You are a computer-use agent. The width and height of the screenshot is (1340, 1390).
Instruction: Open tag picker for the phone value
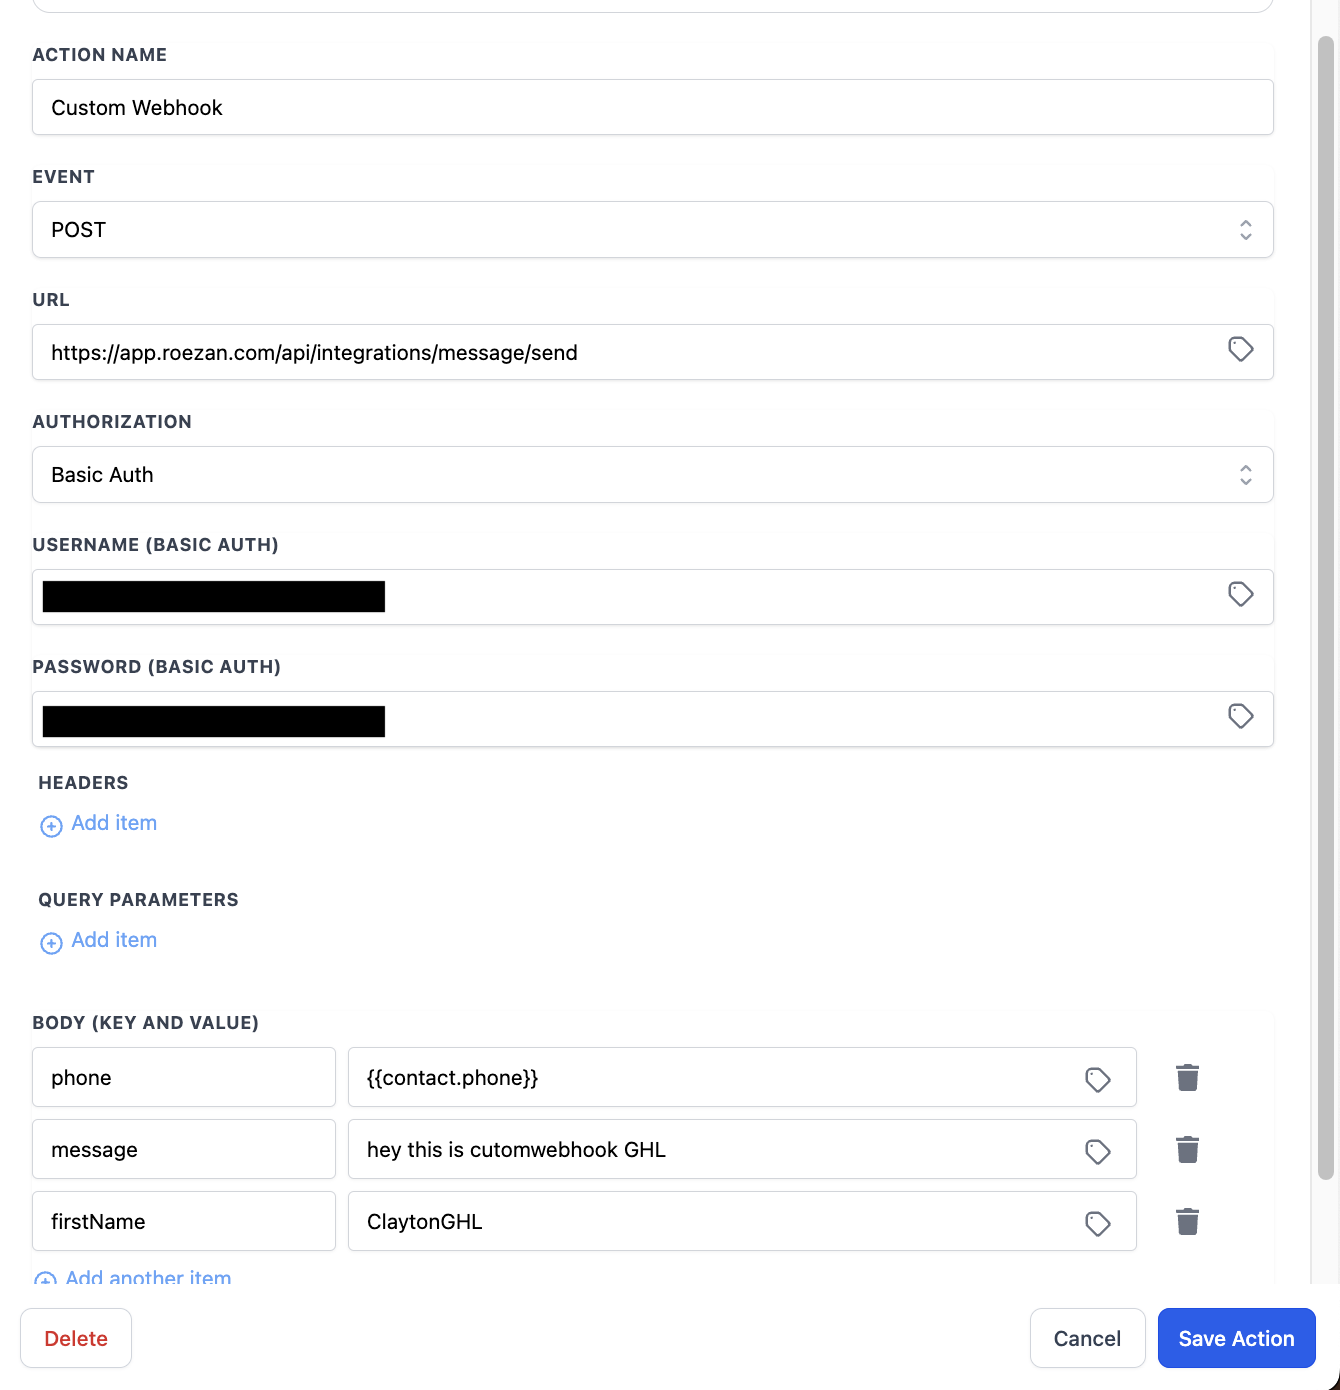[x=1097, y=1079]
